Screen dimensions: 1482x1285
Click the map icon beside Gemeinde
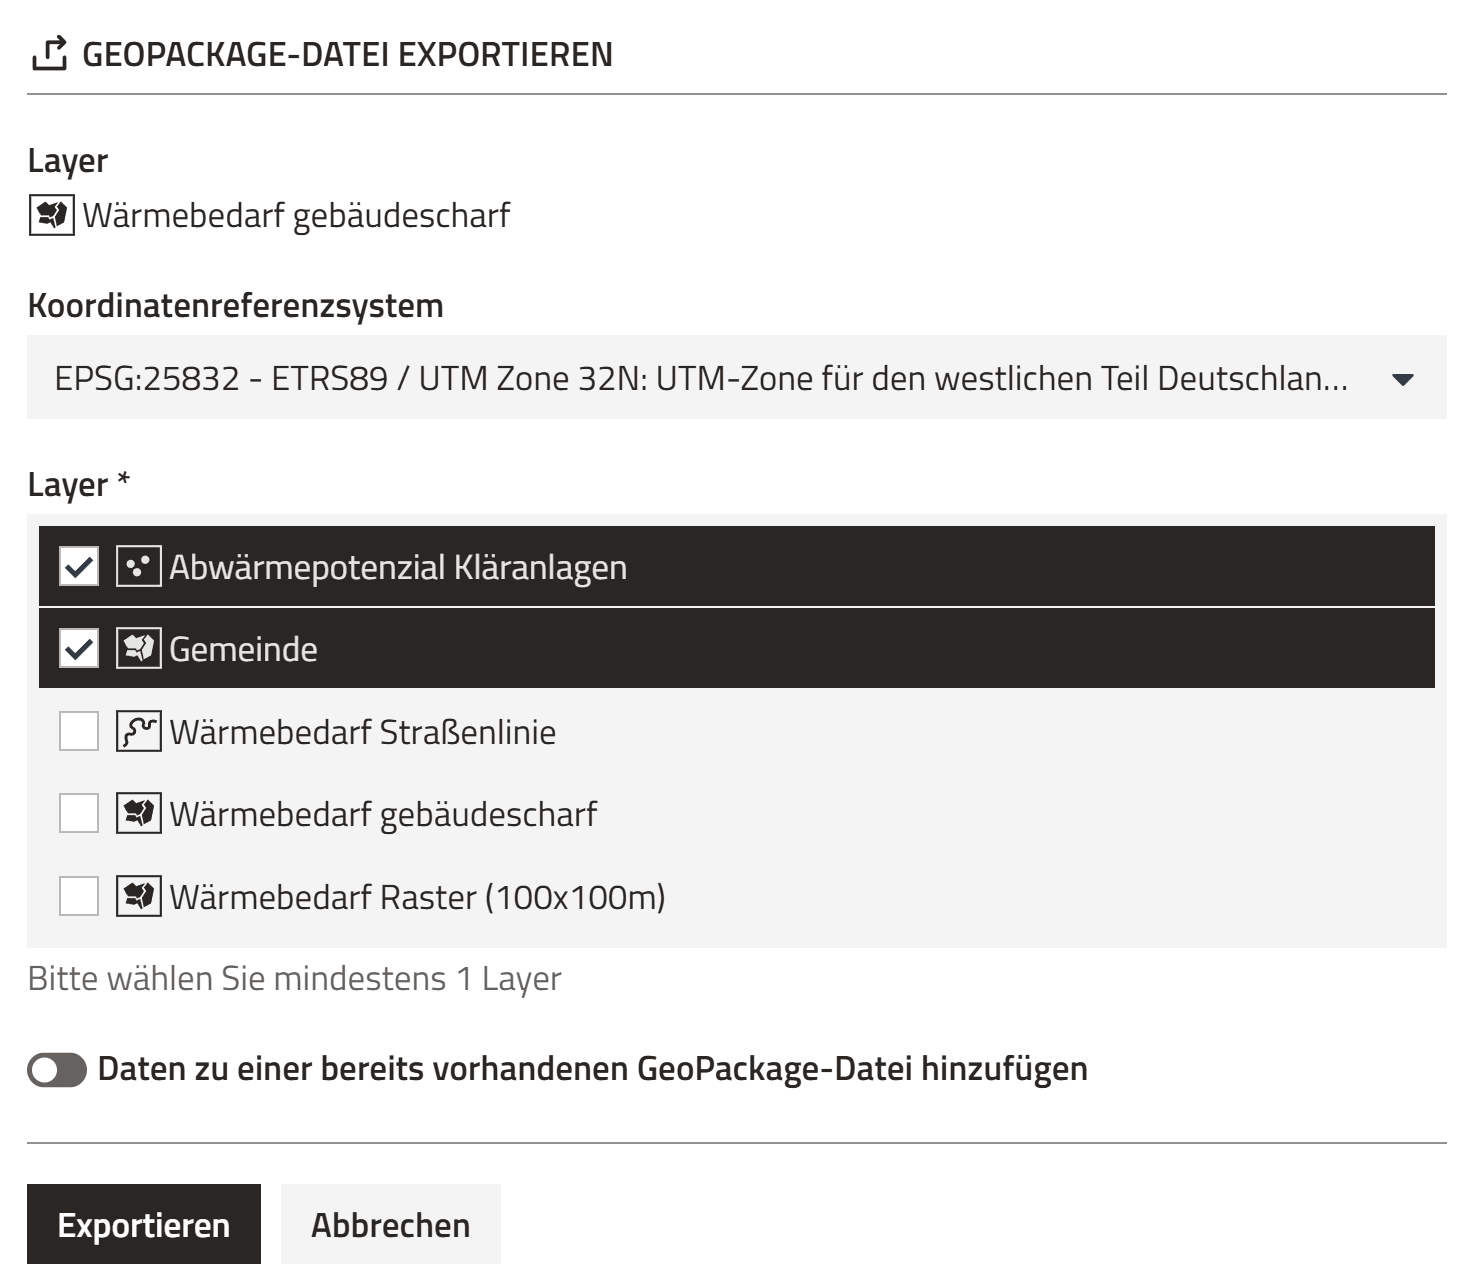tap(139, 649)
